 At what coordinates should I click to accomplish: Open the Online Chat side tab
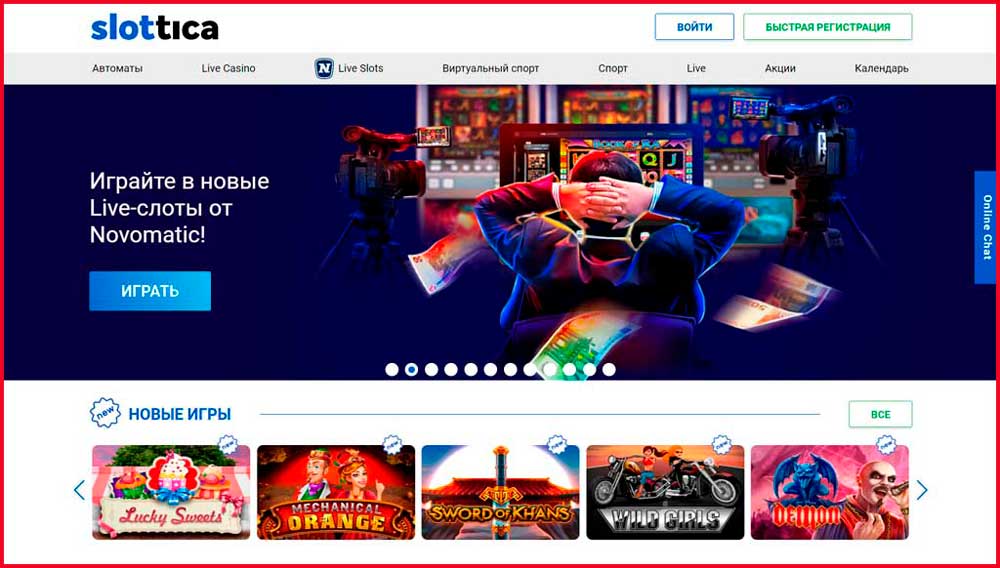coord(987,227)
